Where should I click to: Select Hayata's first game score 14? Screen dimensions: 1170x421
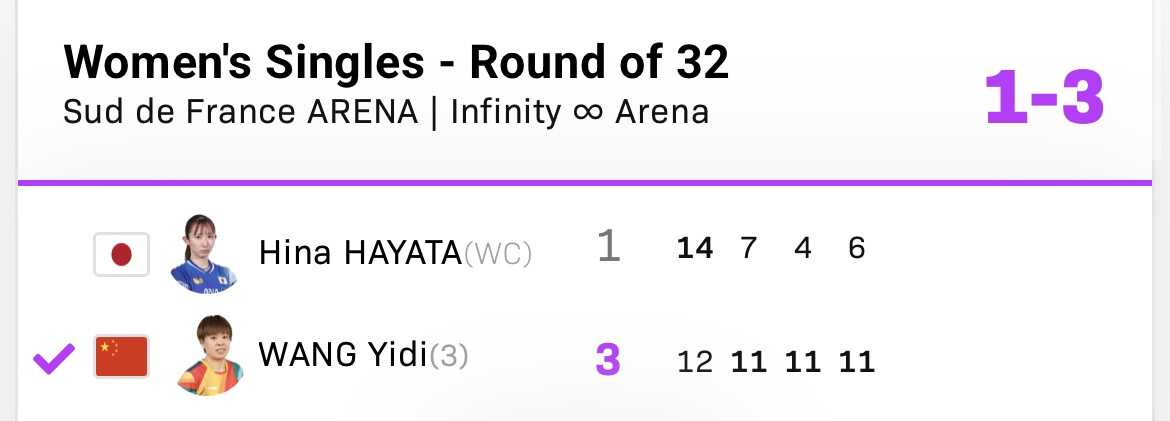click(x=695, y=248)
